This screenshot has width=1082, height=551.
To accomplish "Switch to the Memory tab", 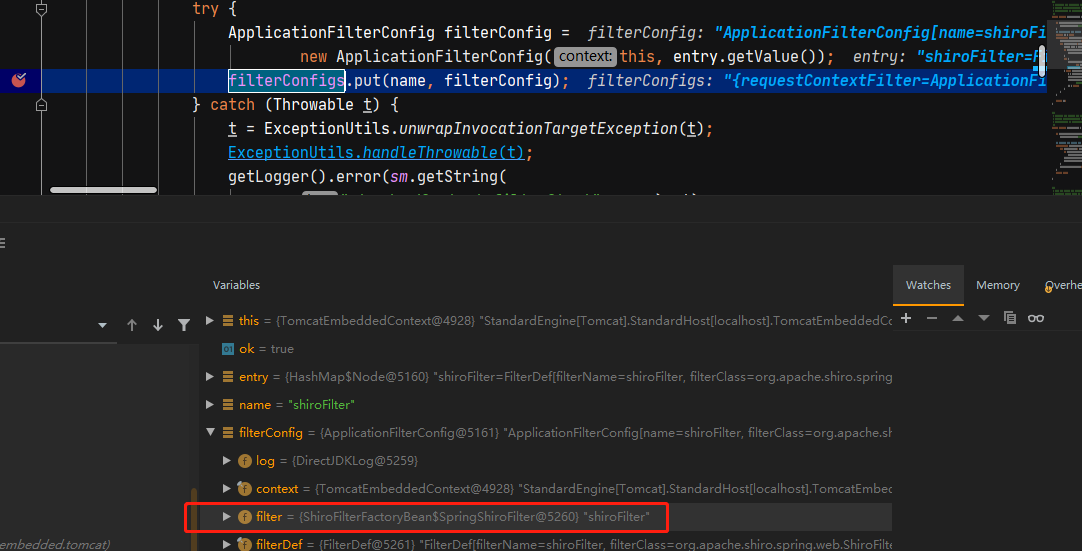I will (998, 285).
